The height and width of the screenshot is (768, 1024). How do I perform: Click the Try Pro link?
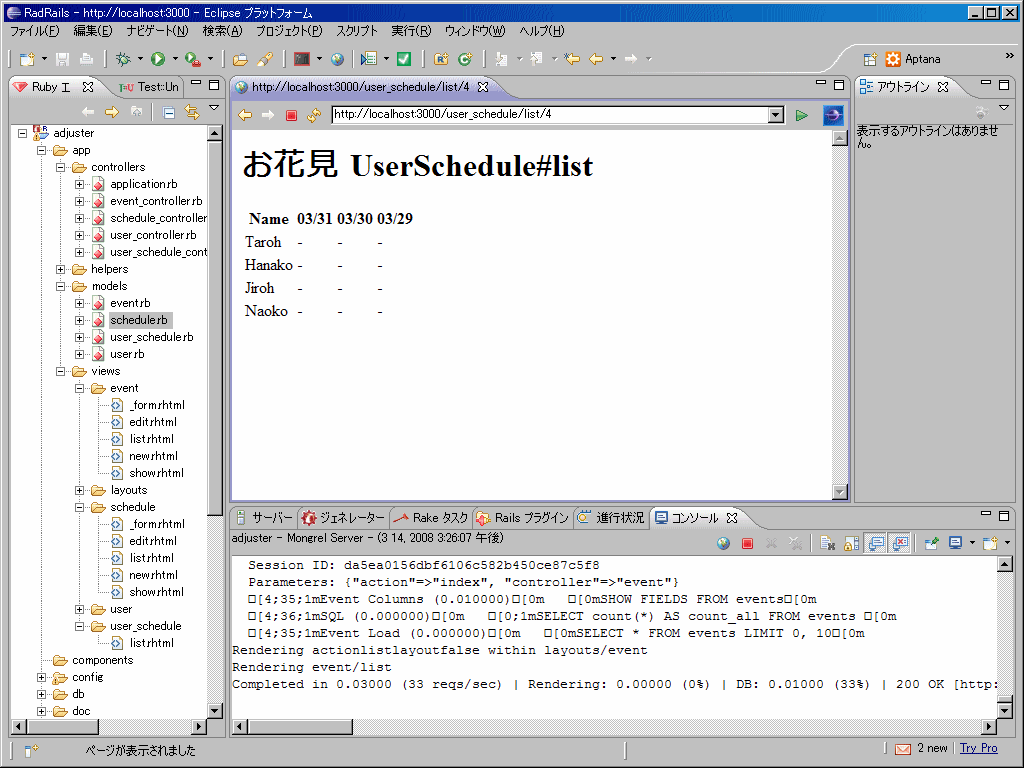click(978, 748)
